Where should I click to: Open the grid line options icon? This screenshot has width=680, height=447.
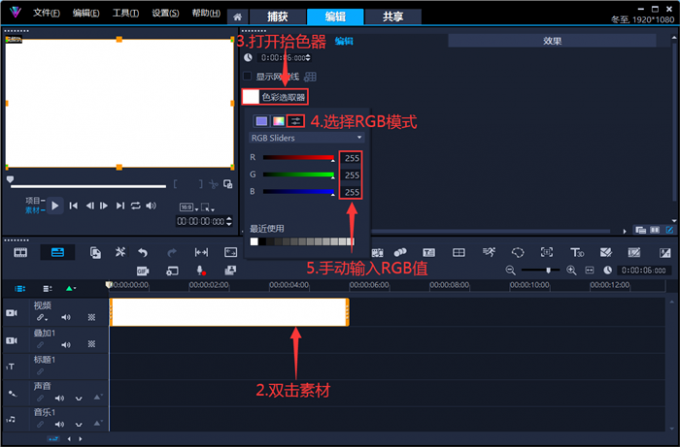(310, 77)
